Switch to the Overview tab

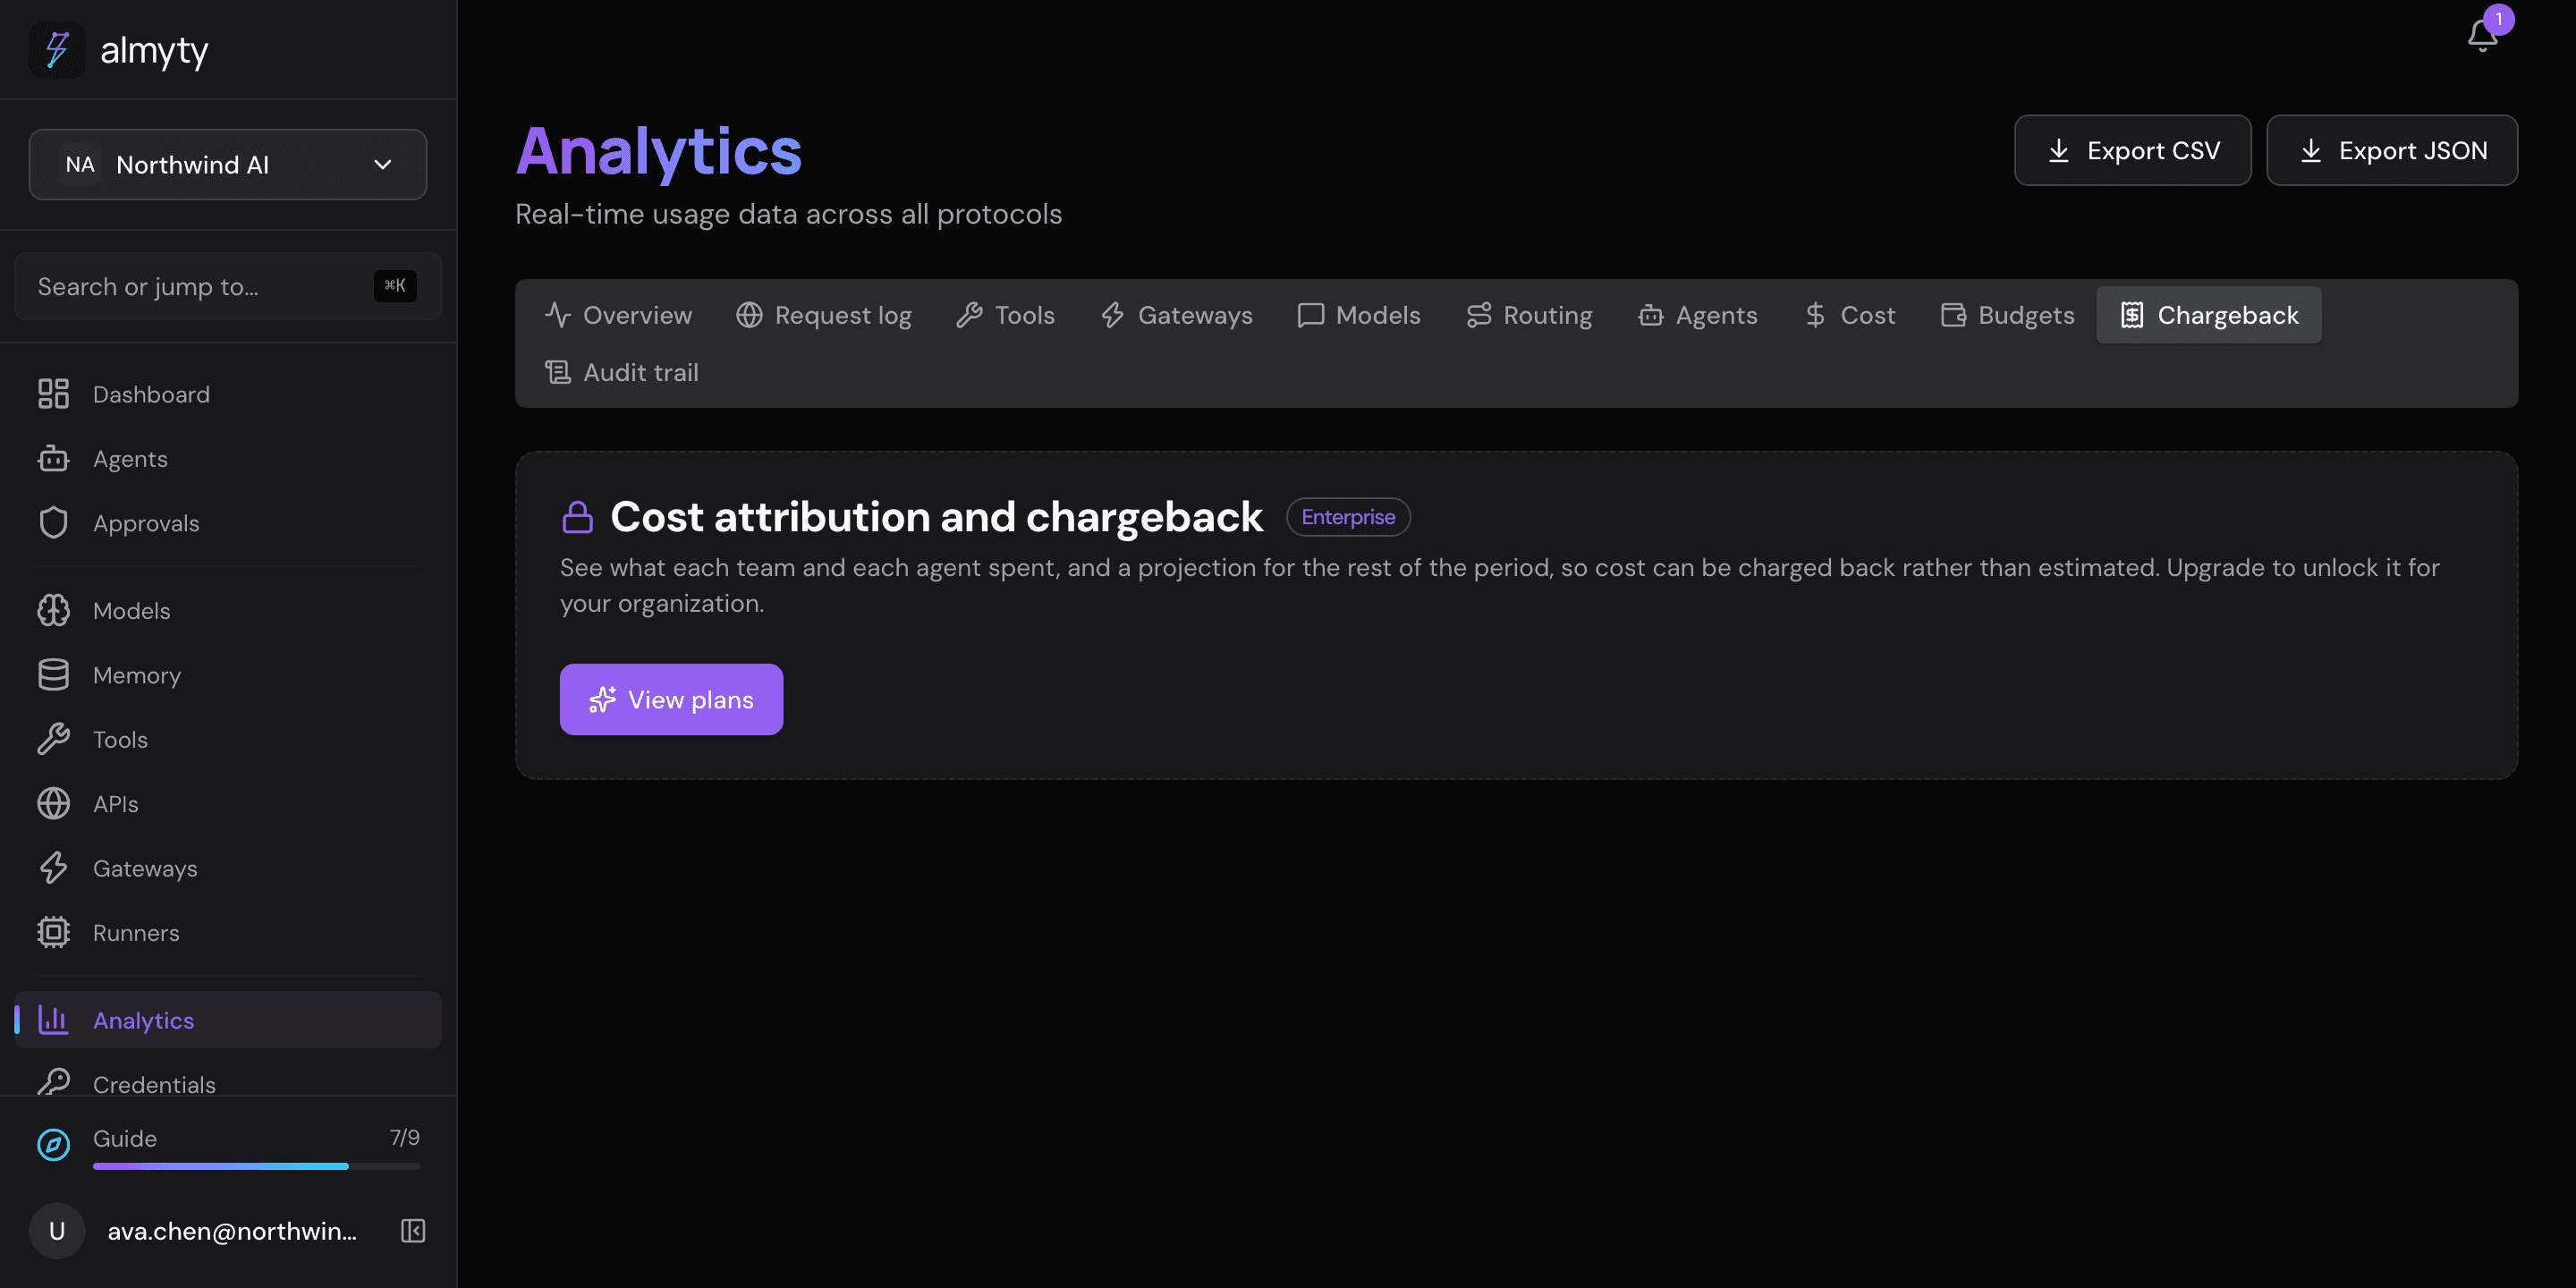point(618,315)
